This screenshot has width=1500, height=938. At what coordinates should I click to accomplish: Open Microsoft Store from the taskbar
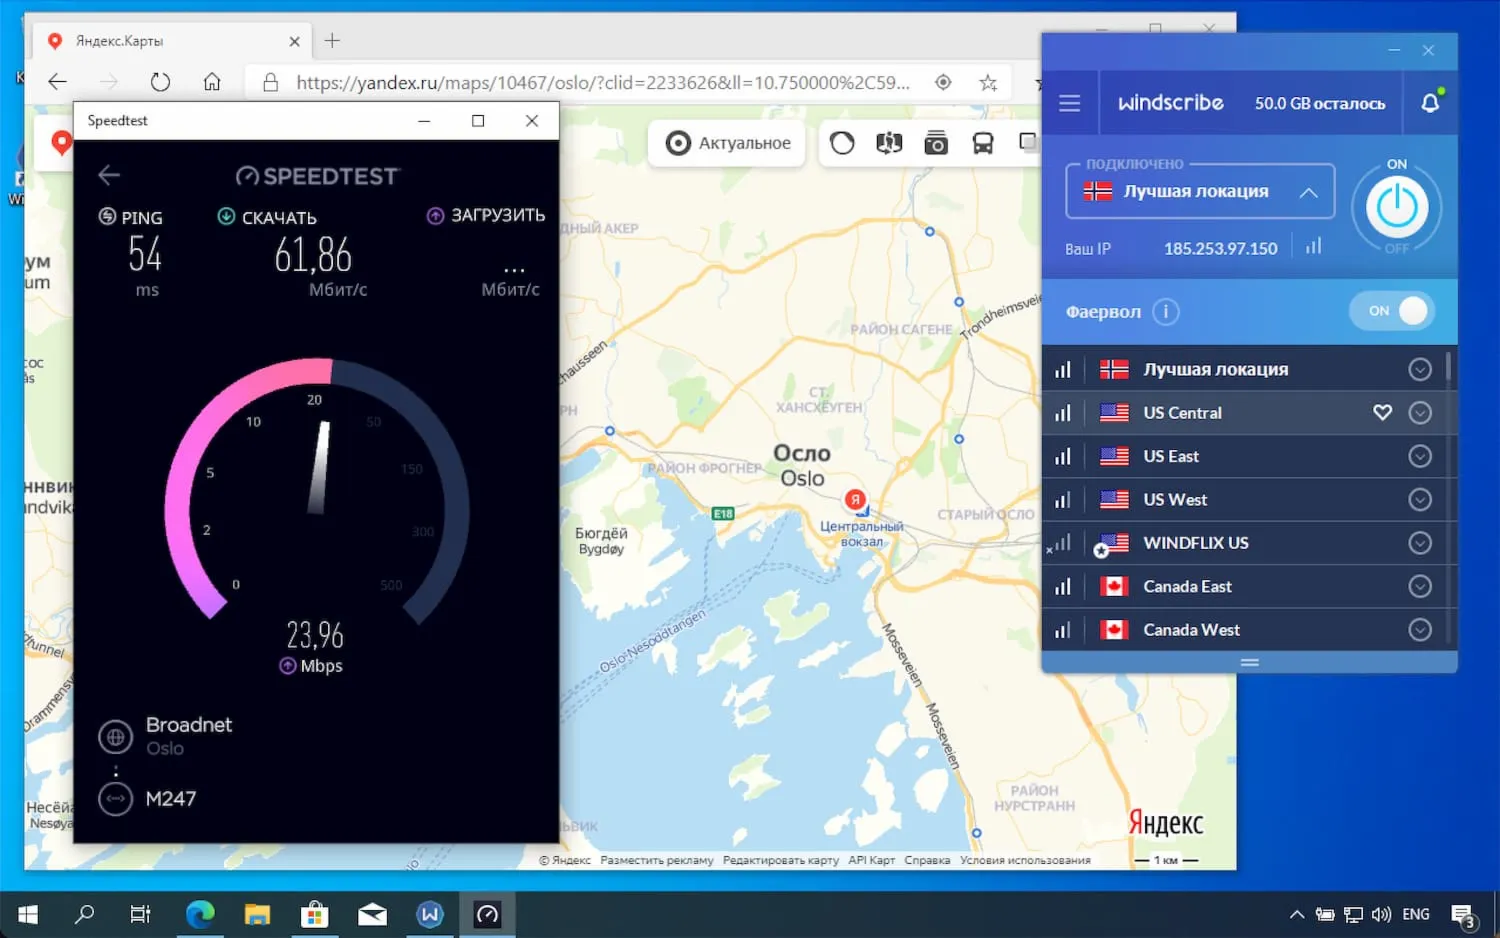coord(315,914)
